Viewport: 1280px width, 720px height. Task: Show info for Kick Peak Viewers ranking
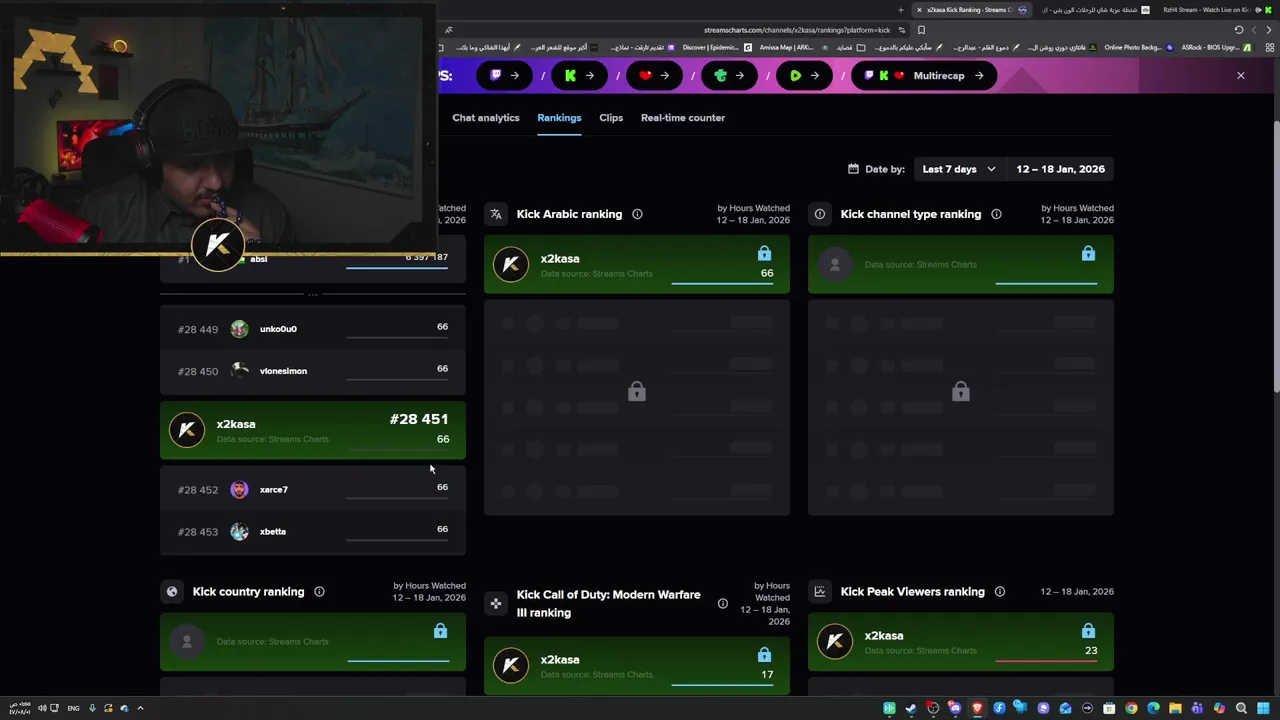[999, 592]
